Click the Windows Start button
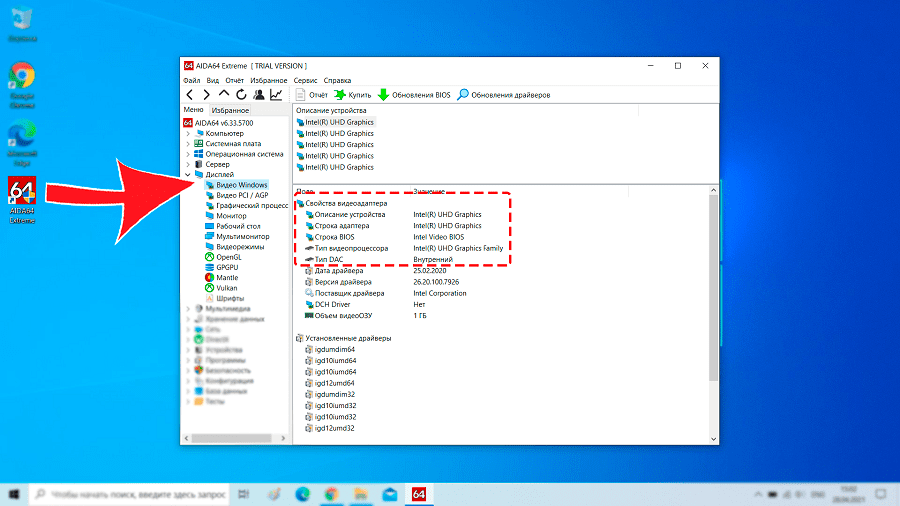900x506 pixels. [x=14, y=494]
